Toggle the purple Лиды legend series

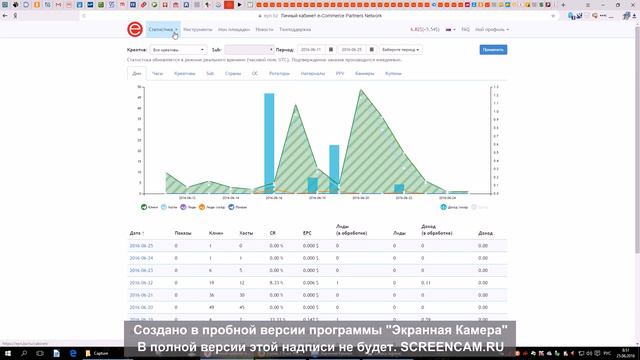point(188,207)
